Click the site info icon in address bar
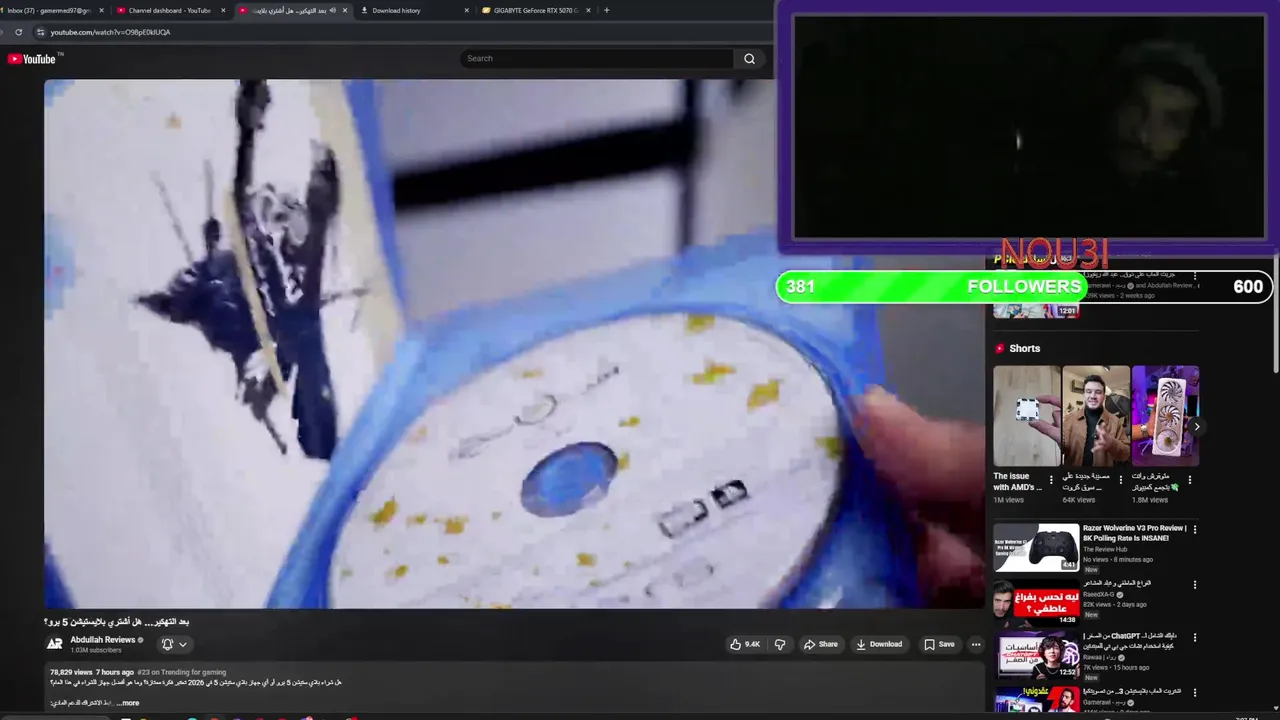The height and width of the screenshot is (720, 1280). click(x=40, y=32)
